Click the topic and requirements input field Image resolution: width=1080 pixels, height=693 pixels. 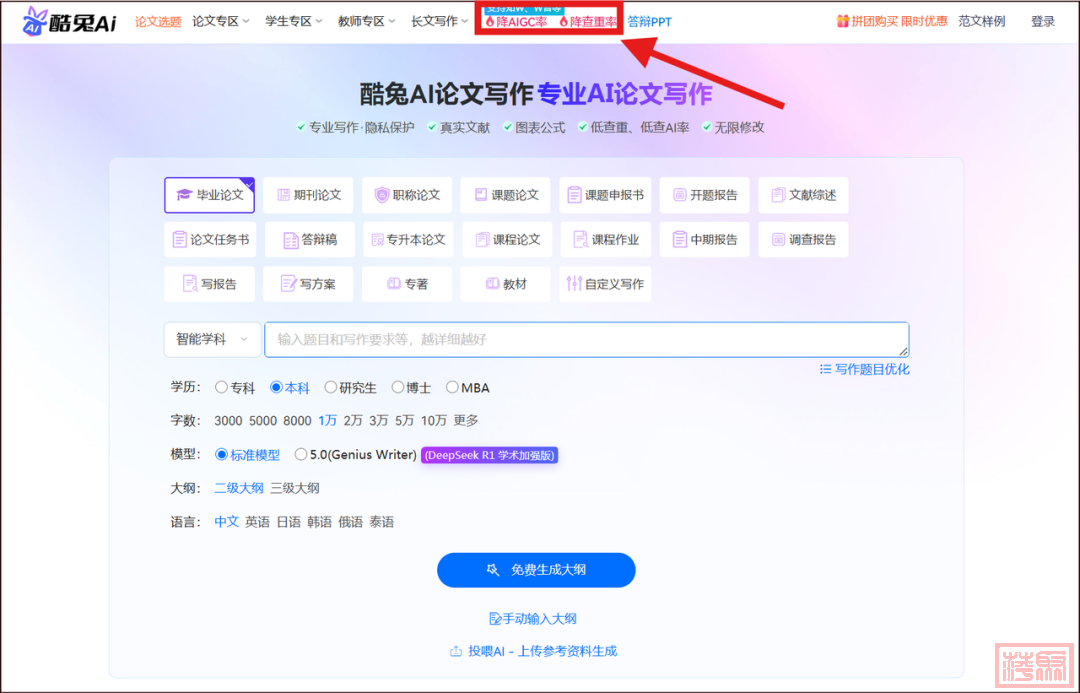(585, 339)
